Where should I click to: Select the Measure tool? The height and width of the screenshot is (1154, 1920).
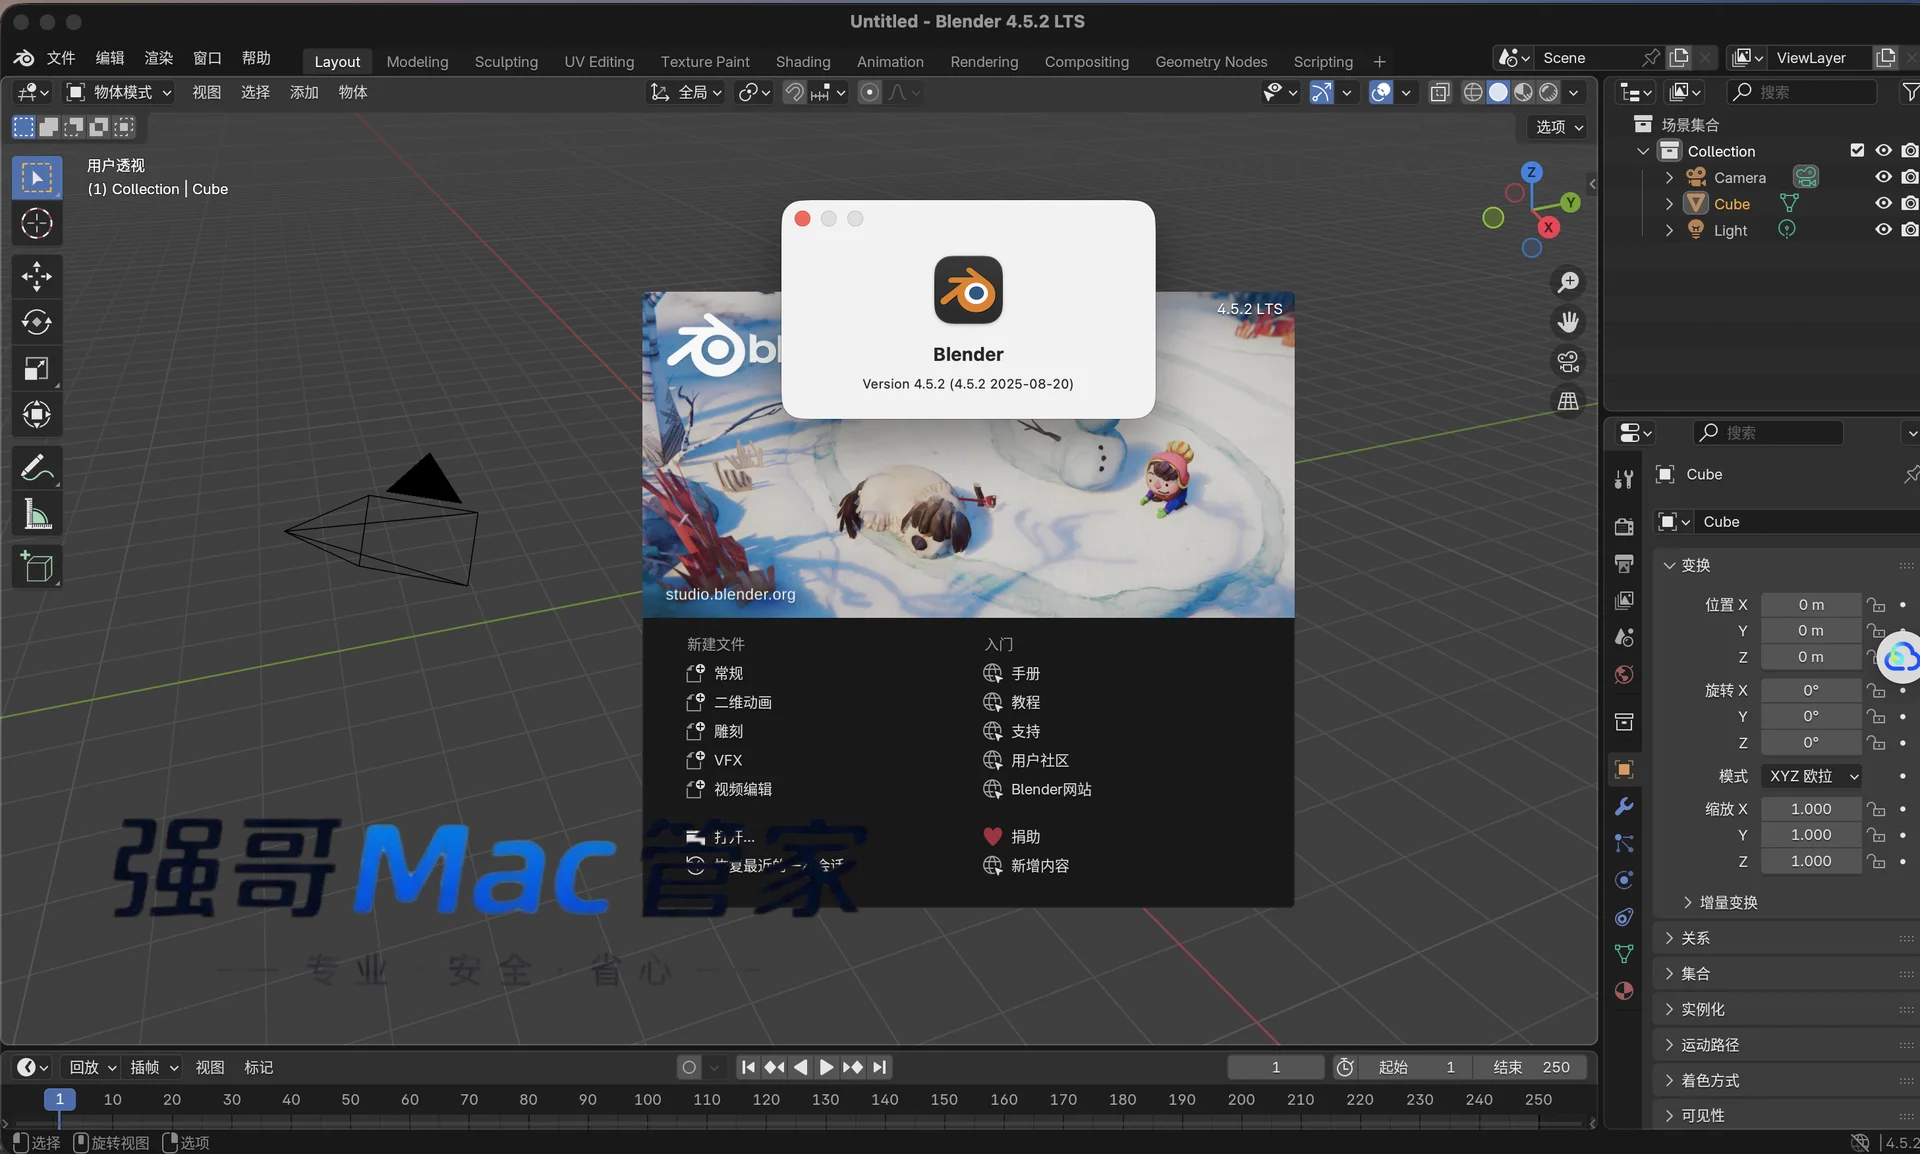point(37,515)
